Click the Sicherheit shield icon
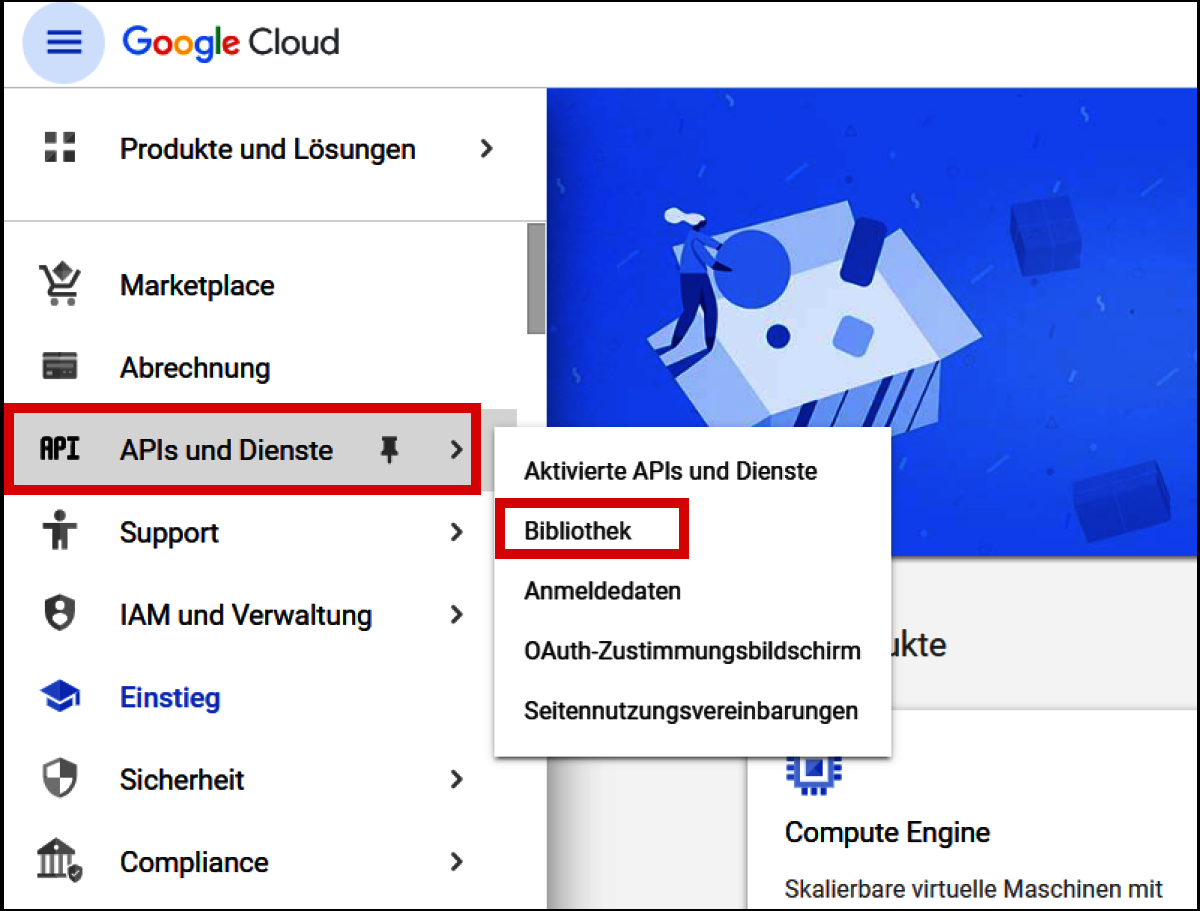1200x911 pixels. click(x=62, y=779)
